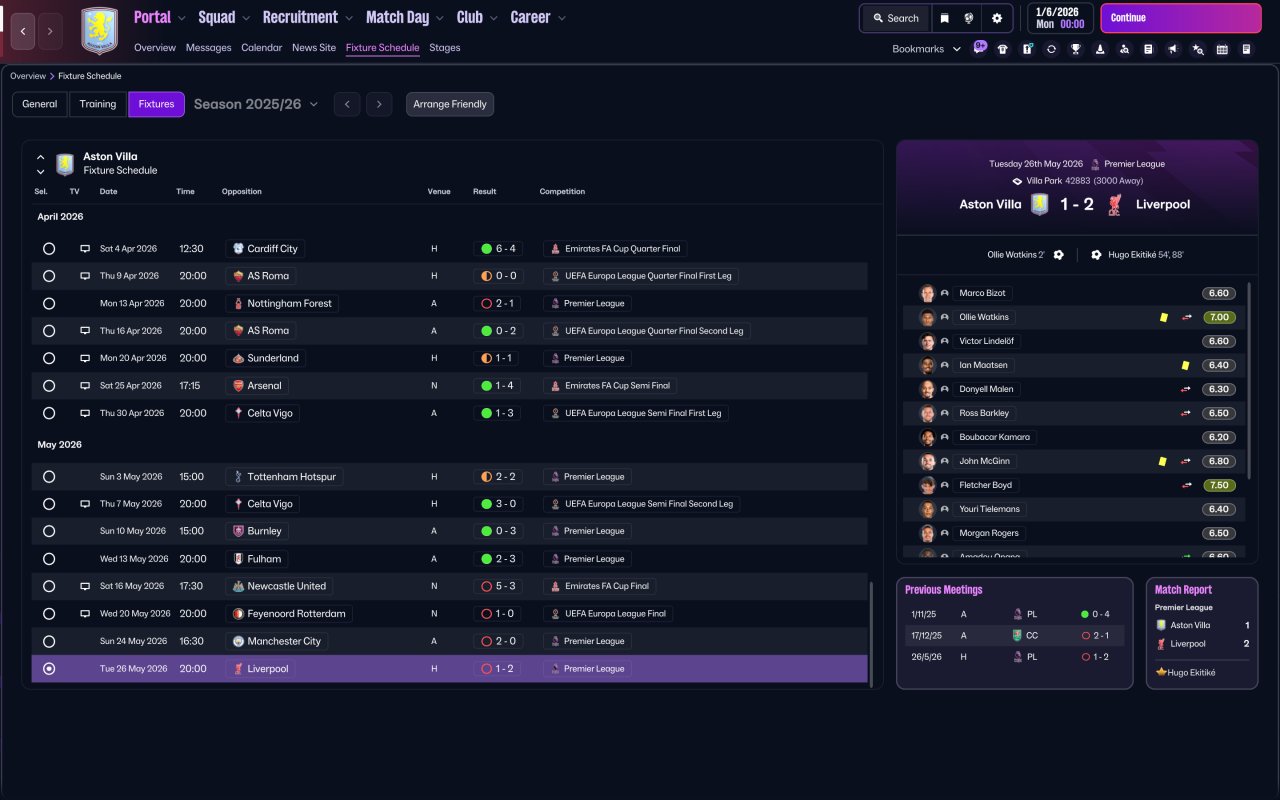
Task: Click the trophy shortcut in the bookmarks bar
Action: point(1076,49)
